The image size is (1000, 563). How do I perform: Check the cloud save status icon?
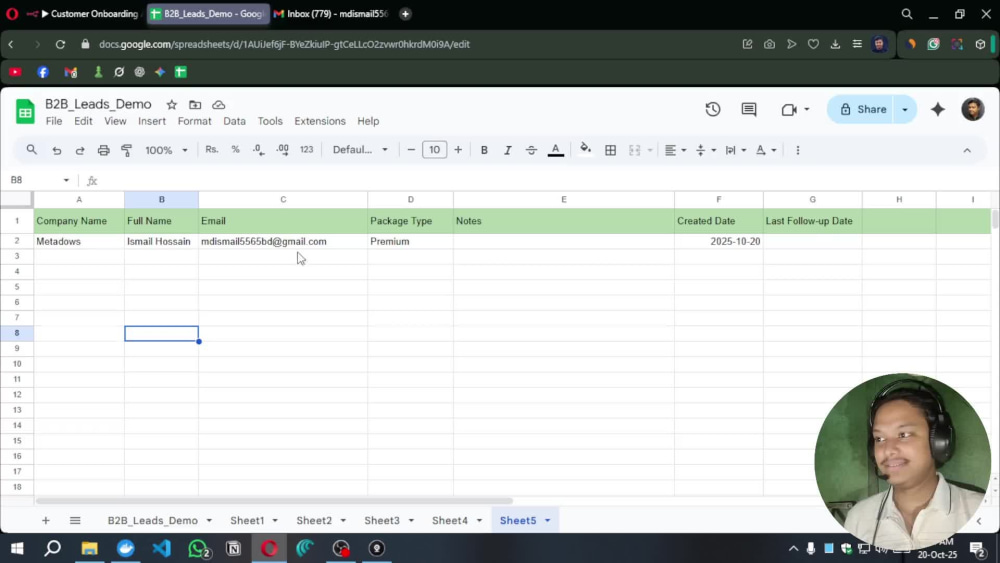[219, 105]
